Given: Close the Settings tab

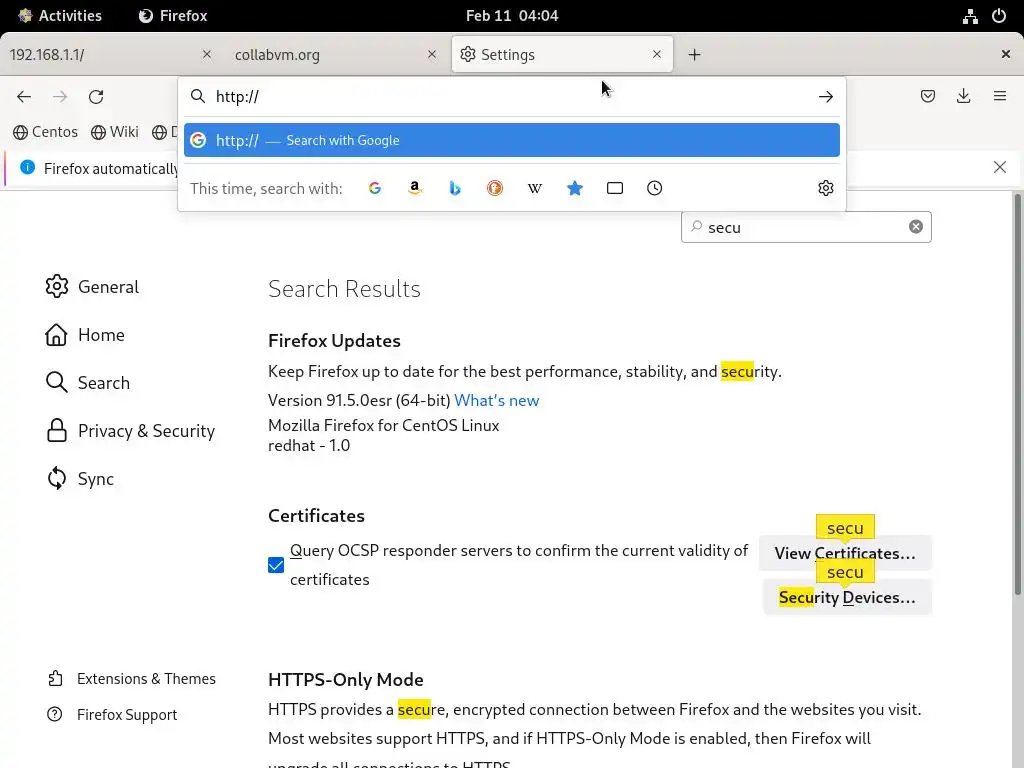Looking at the screenshot, I should tap(657, 54).
